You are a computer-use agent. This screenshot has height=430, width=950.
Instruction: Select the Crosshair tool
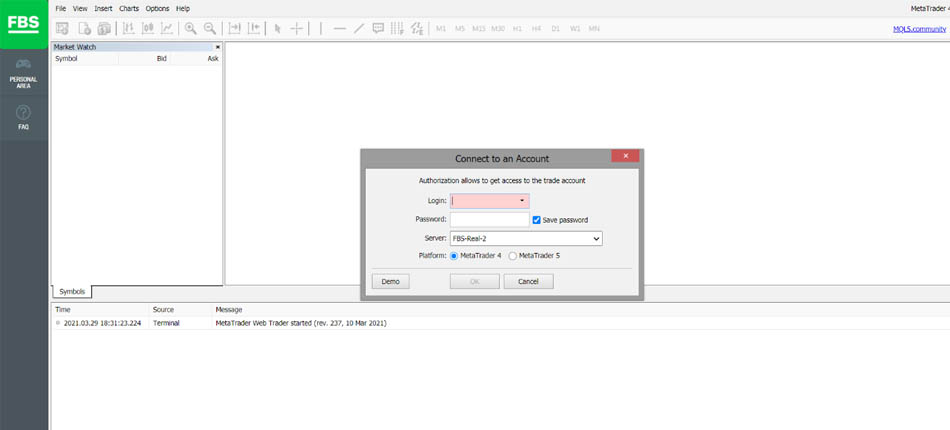point(296,28)
